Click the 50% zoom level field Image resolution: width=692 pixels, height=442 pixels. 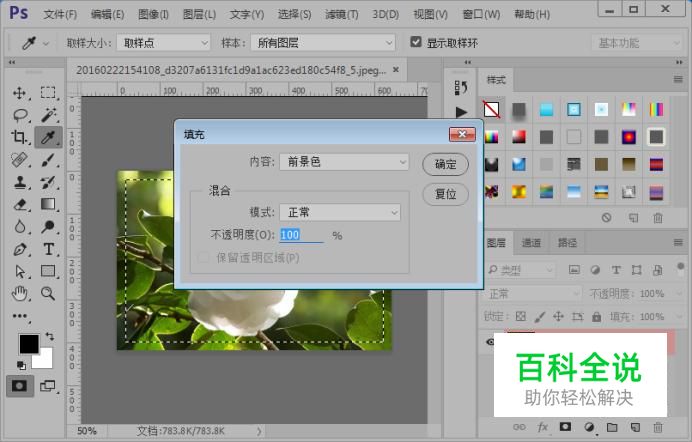(x=87, y=431)
